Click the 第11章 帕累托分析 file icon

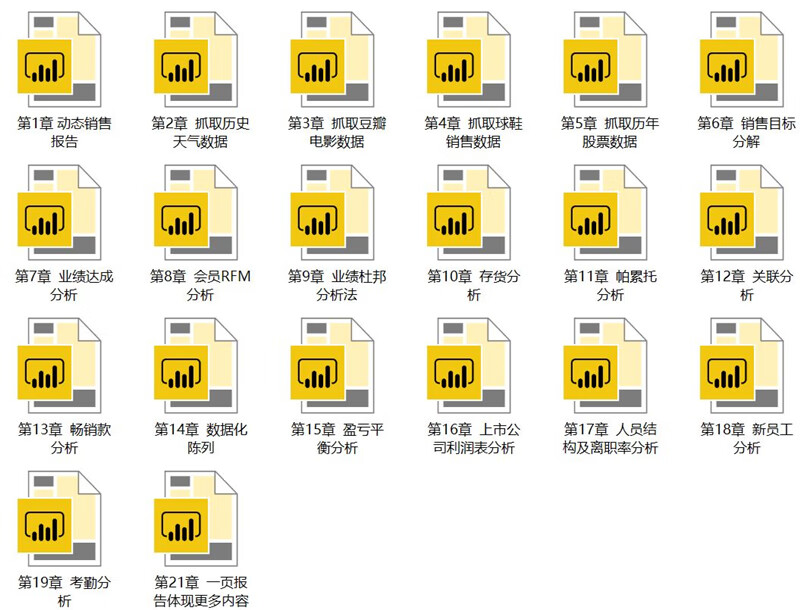click(605, 212)
